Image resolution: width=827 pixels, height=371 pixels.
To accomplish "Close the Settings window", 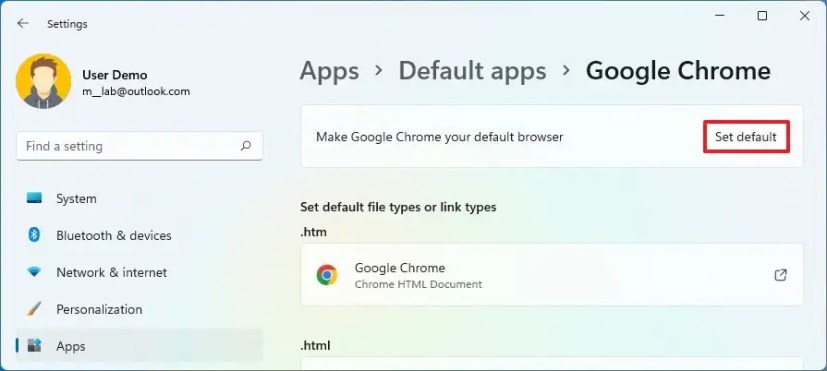I will point(804,16).
